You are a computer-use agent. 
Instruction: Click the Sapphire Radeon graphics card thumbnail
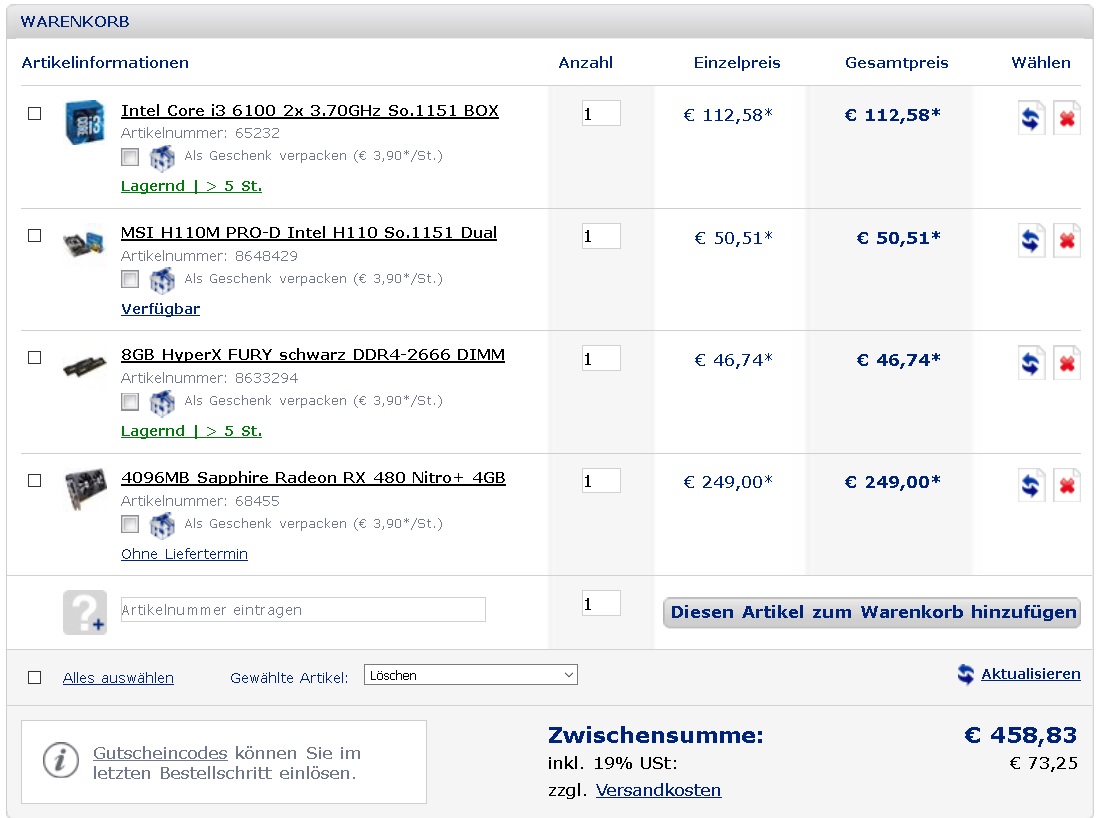[85, 488]
